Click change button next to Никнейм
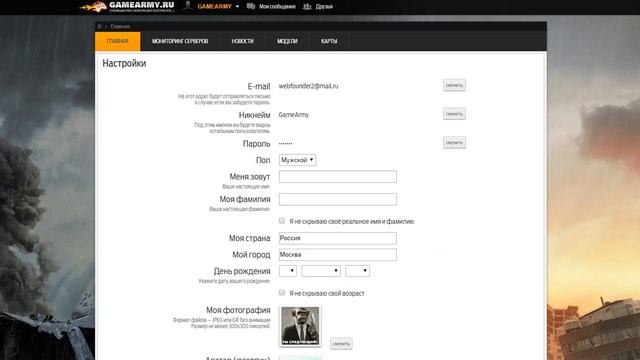 pos(454,114)
